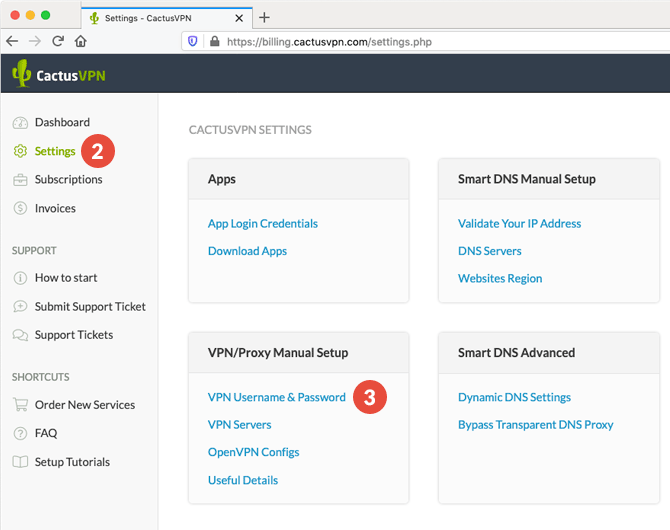Click the Settings gear icon in sidebar
Screen dimensions: 670x530
tap(20, 151)
